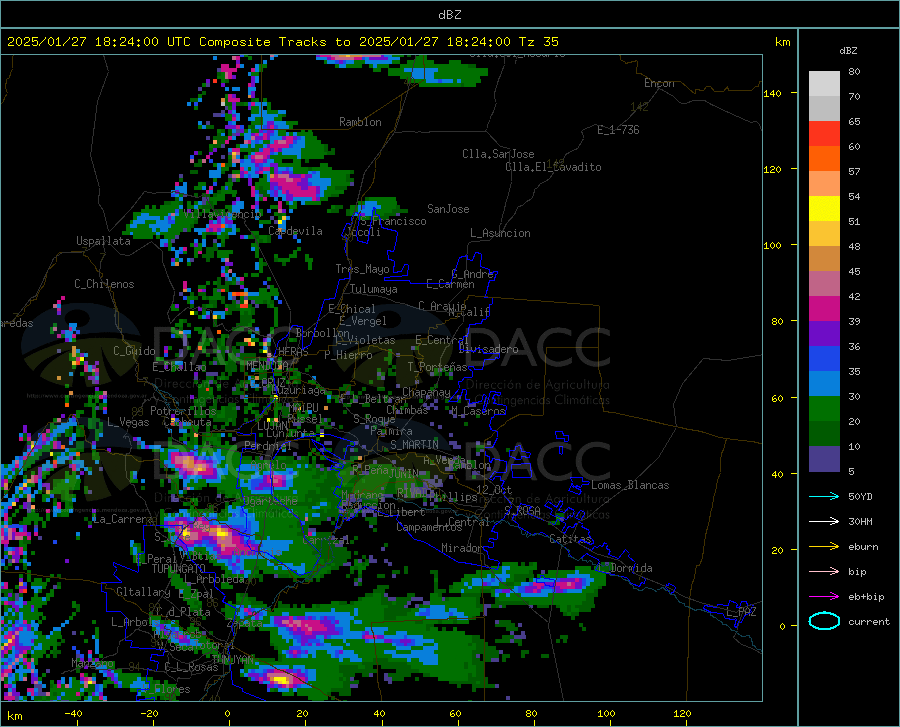The width and height of the screenshot is (900, 727).
Task: Click the Lomas_Blancas place label
Action: point(630,485)
